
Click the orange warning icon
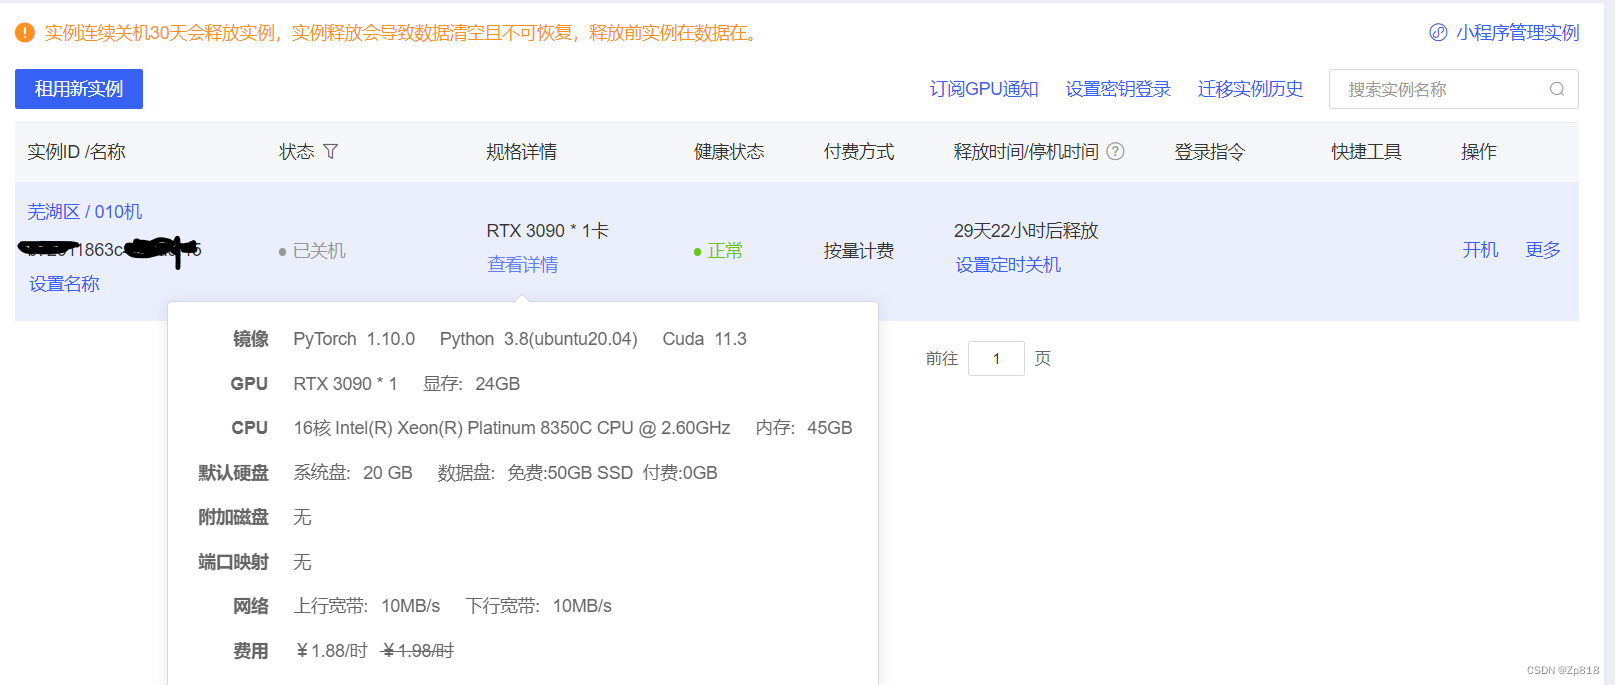point(25,33)
